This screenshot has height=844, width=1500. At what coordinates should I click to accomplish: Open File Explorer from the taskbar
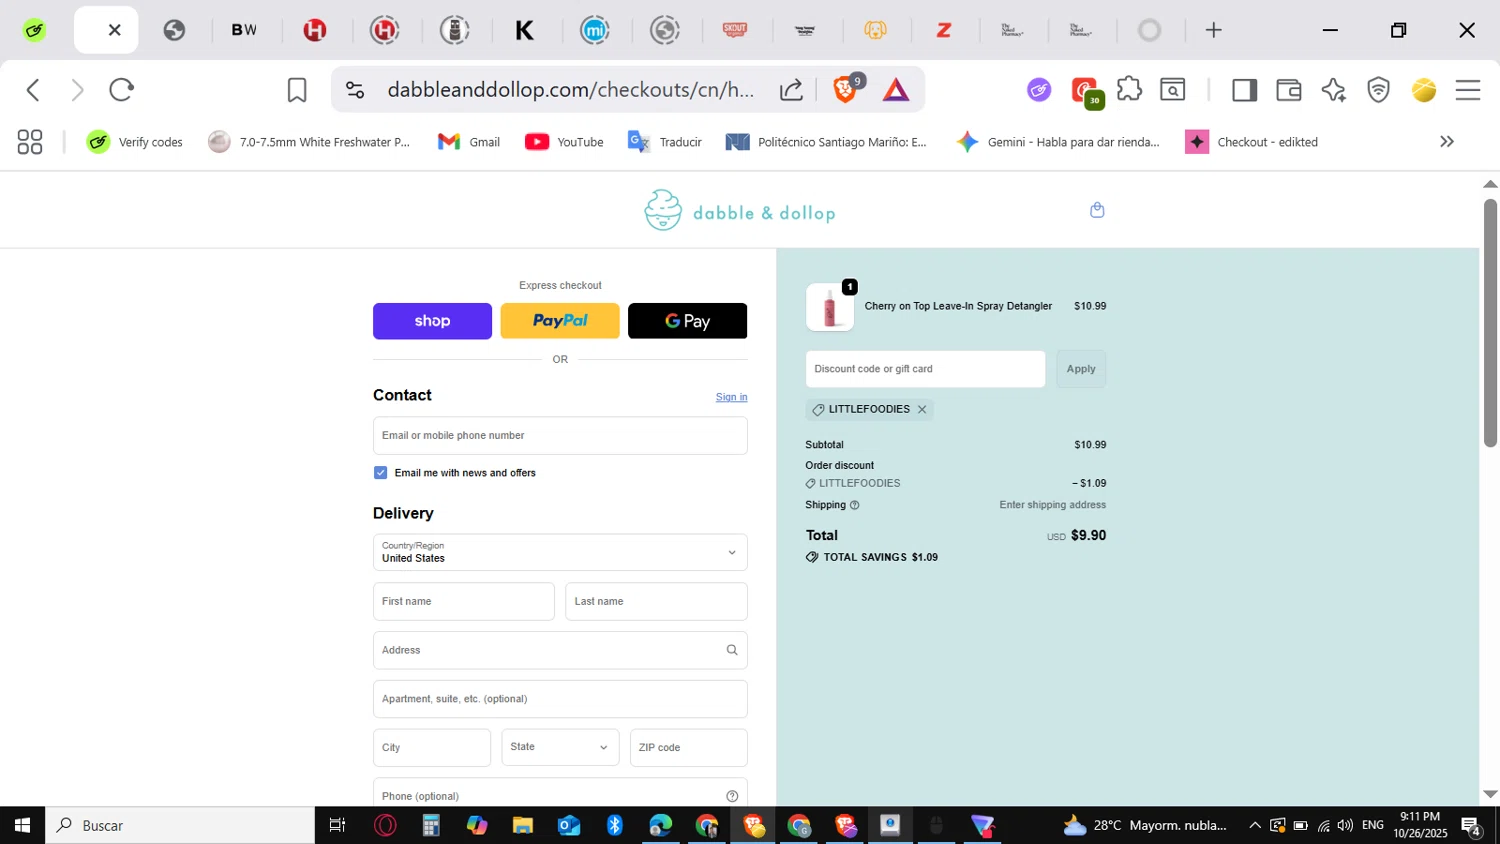pos(523,825)
